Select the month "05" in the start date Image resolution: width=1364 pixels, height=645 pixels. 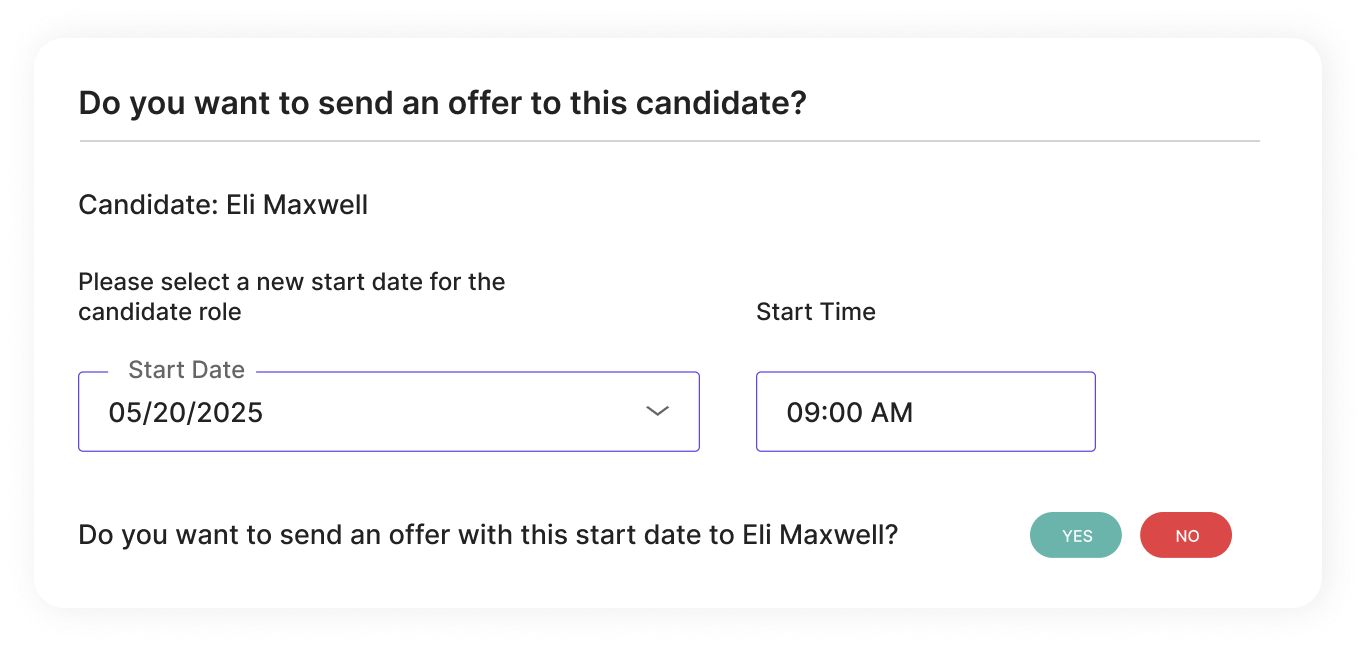[x=123, y=412]
